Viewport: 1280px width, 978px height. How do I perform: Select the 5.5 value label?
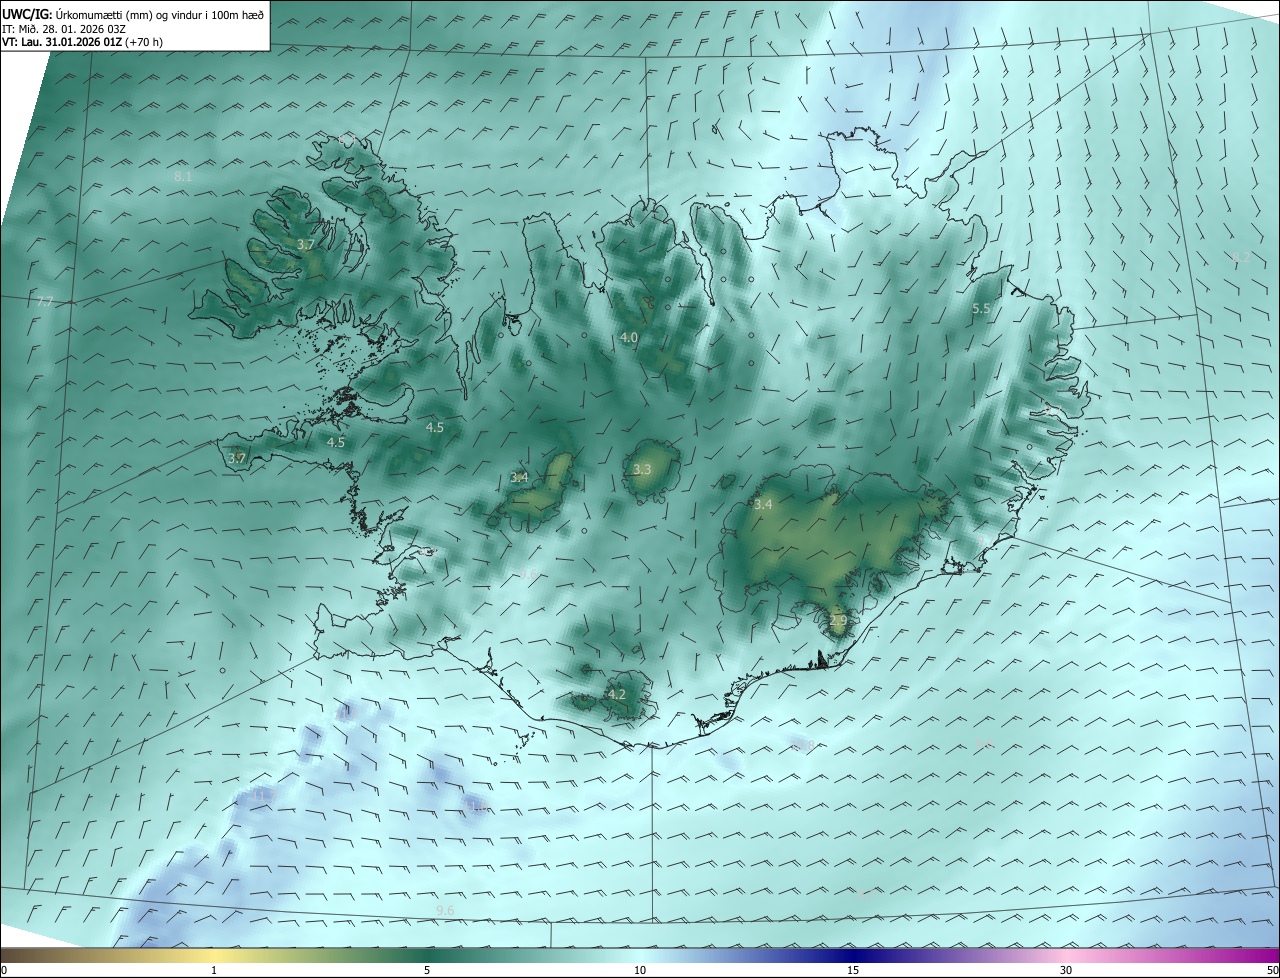pyautogui.click(x=981, y=309)
